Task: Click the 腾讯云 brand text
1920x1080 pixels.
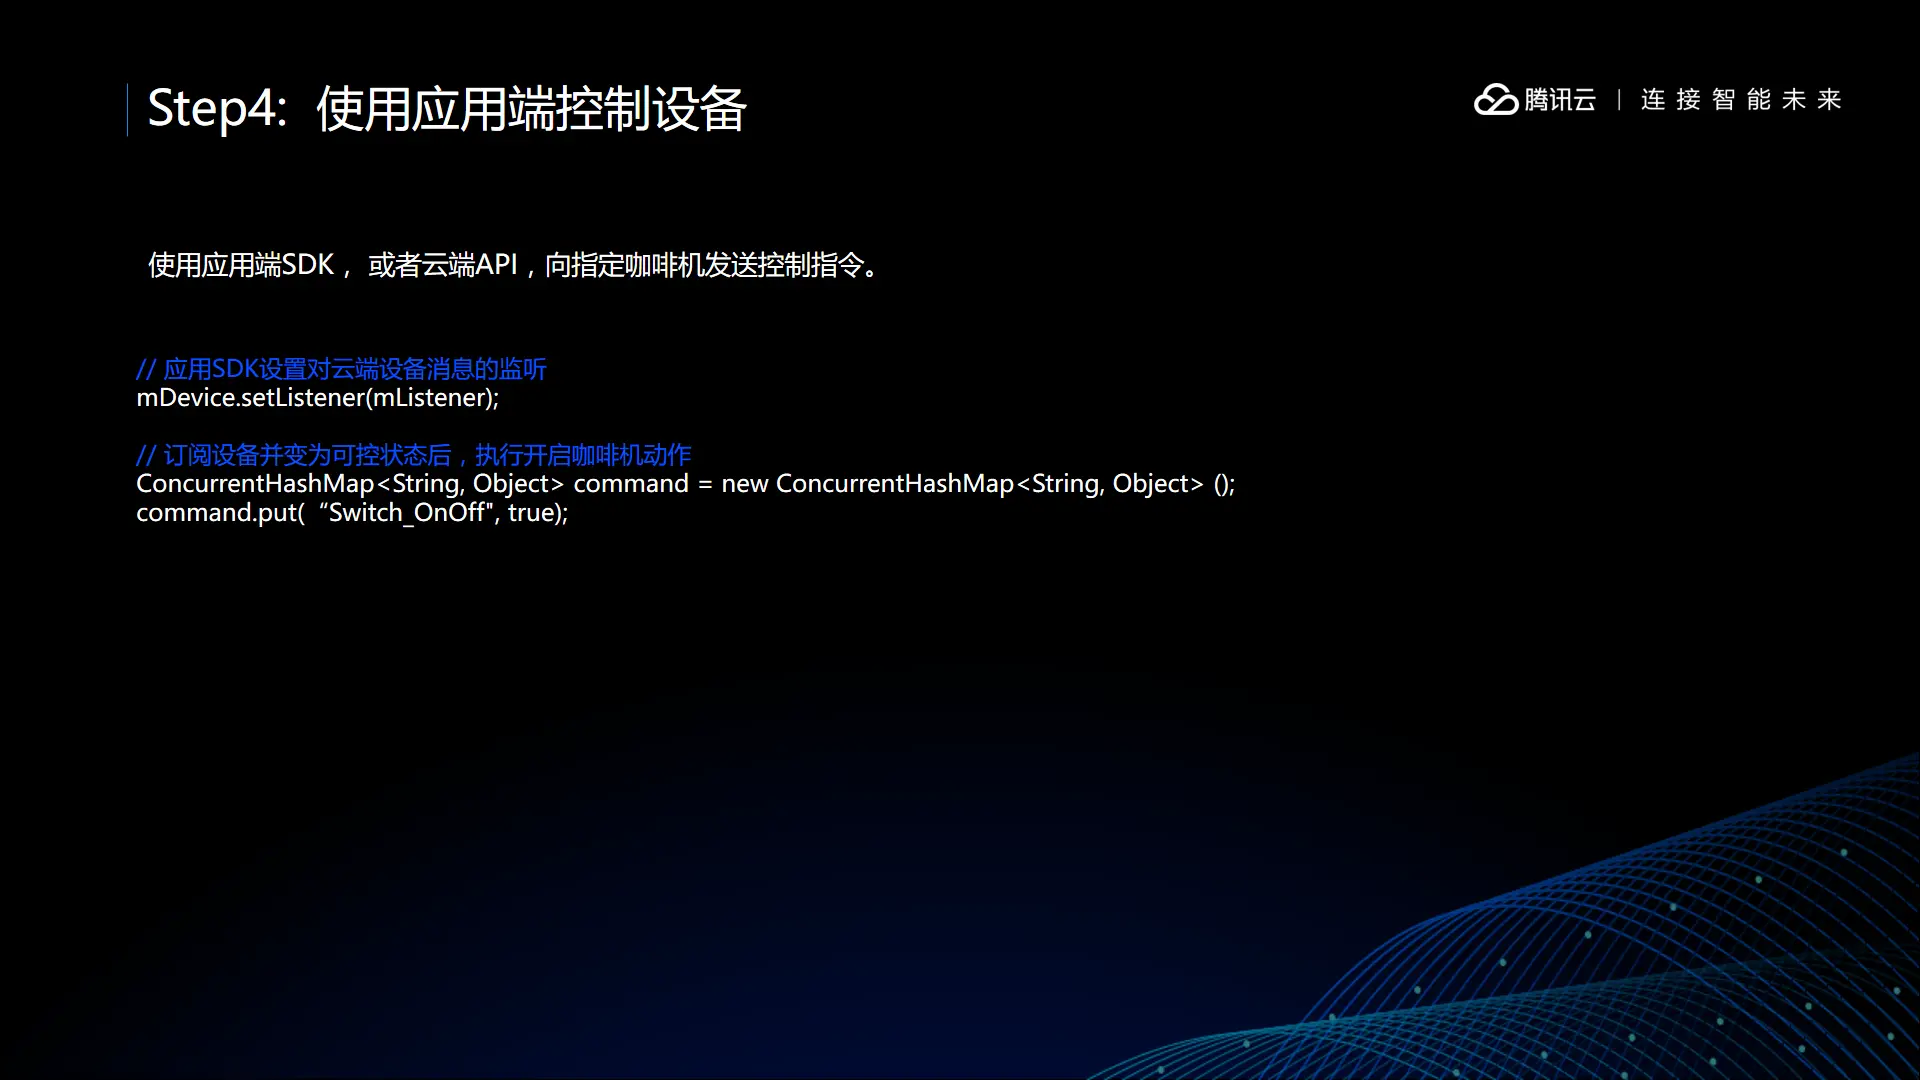Action: pos(1560,100)
